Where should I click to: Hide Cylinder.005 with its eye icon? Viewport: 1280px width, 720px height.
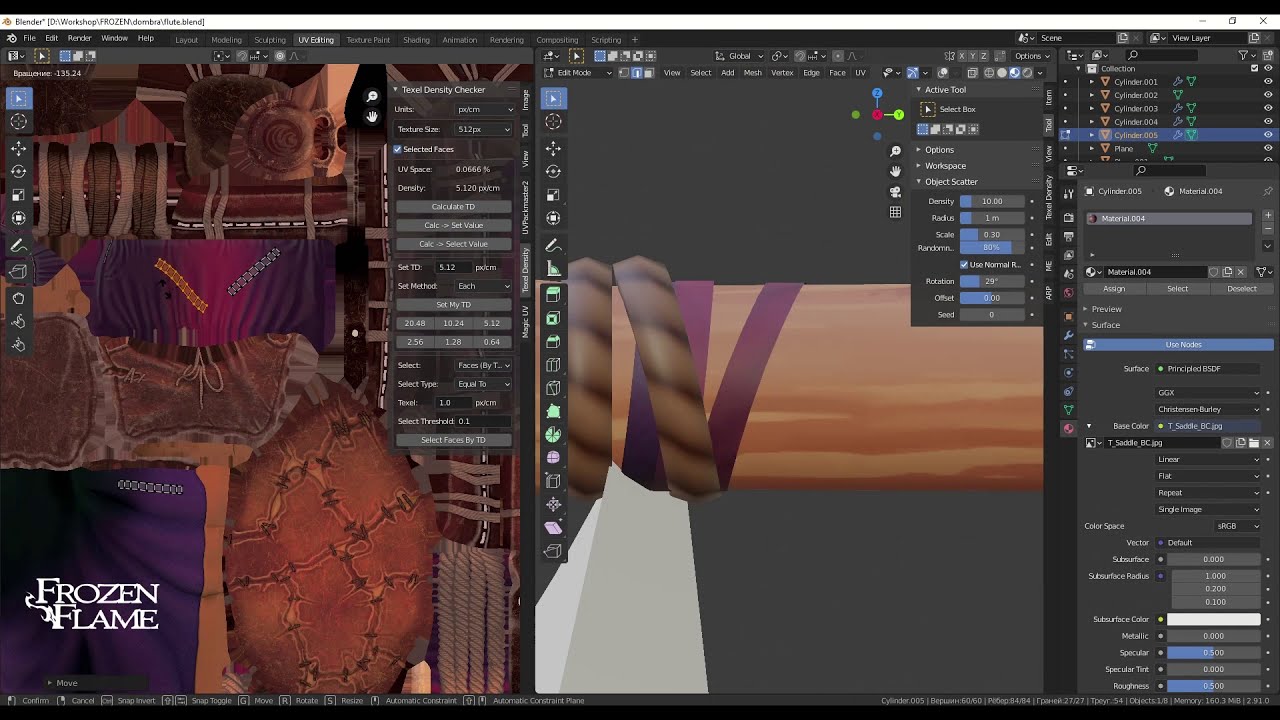click(1268, 135)
